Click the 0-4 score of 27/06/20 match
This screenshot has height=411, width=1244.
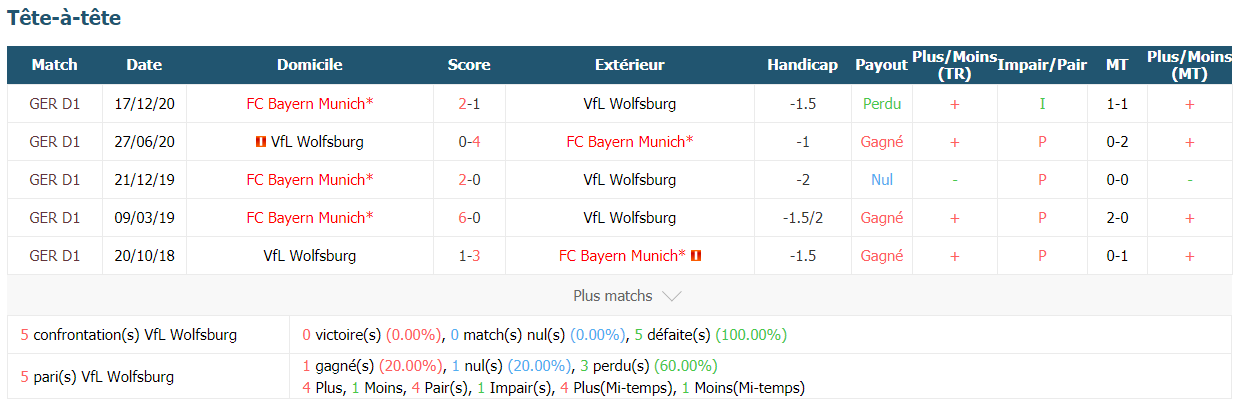469,142
